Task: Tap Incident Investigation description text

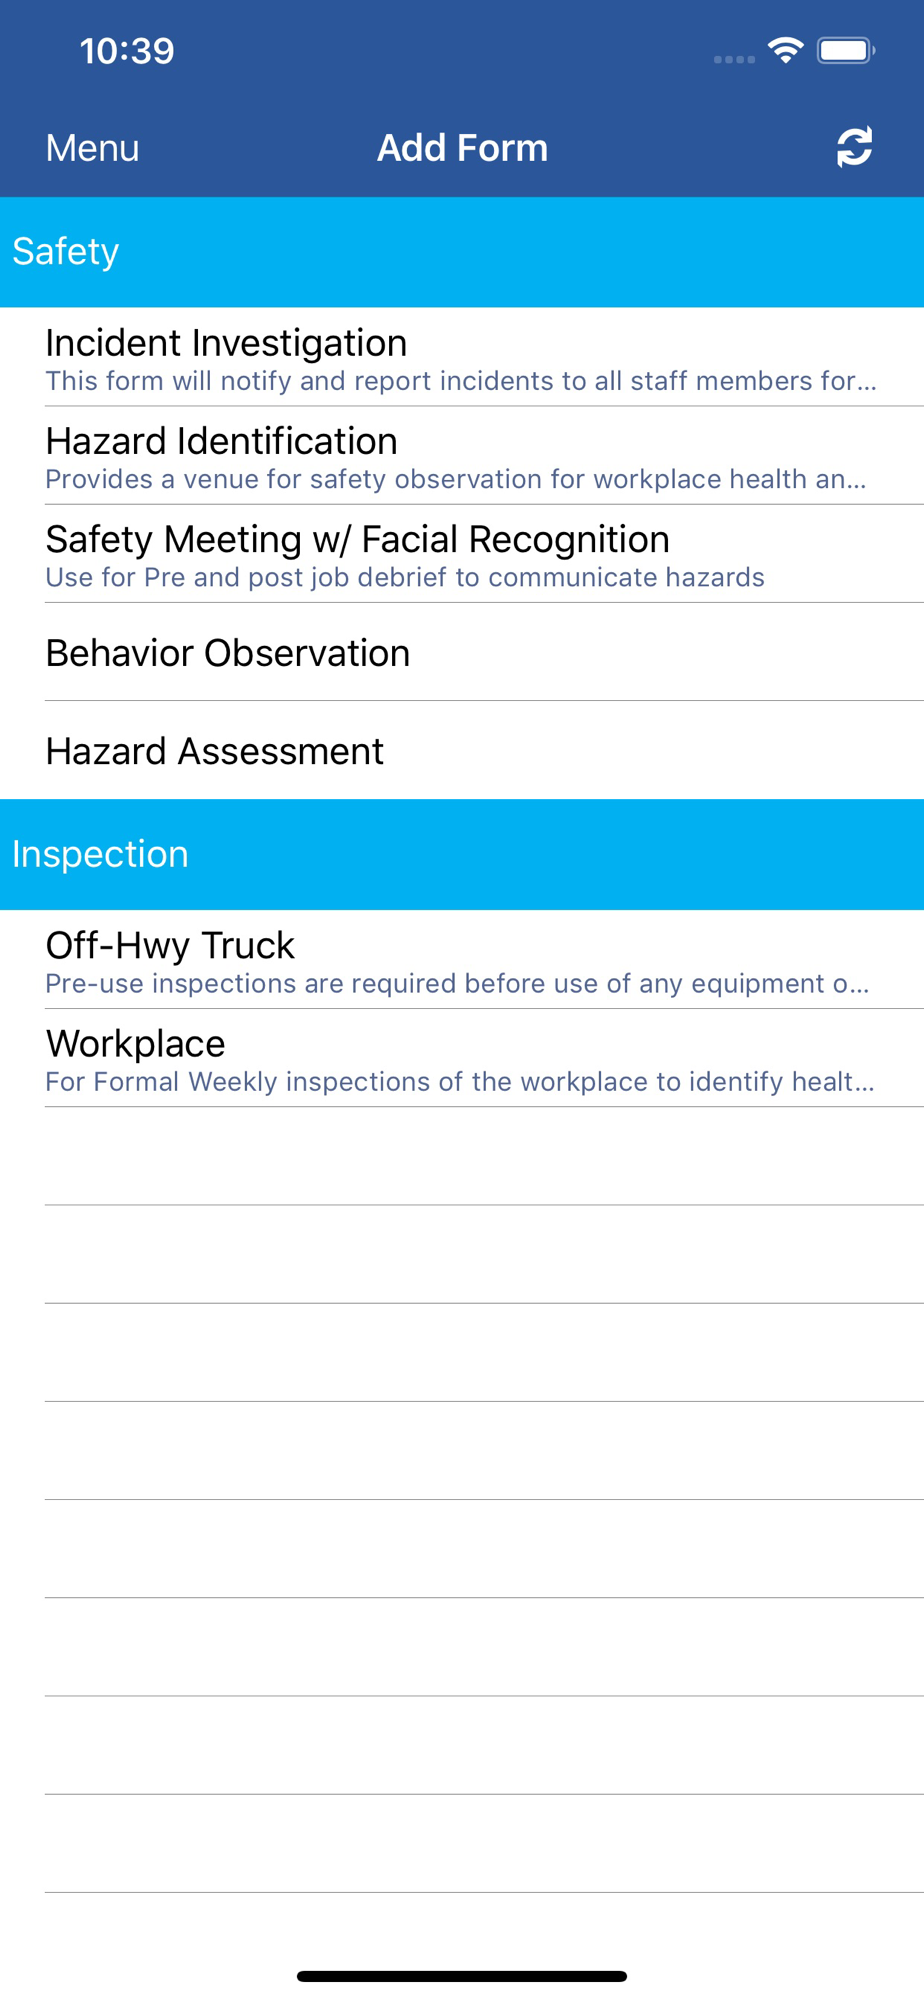Action: coord(461,381)
